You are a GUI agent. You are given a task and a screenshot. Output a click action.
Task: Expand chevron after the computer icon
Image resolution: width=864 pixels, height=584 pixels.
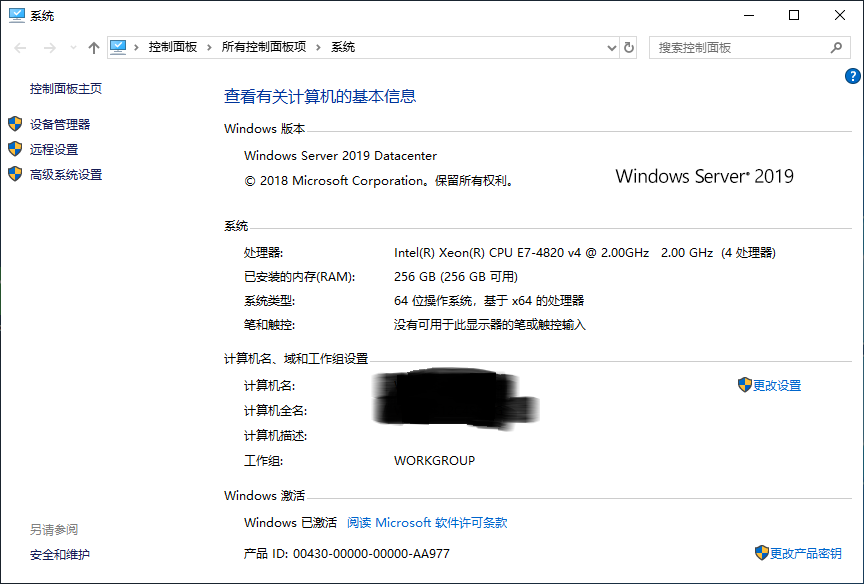[x=136, y=47]
